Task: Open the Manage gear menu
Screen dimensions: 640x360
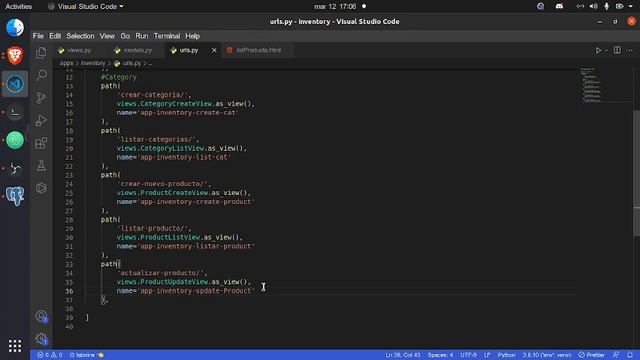Action: tap(41, 338)
